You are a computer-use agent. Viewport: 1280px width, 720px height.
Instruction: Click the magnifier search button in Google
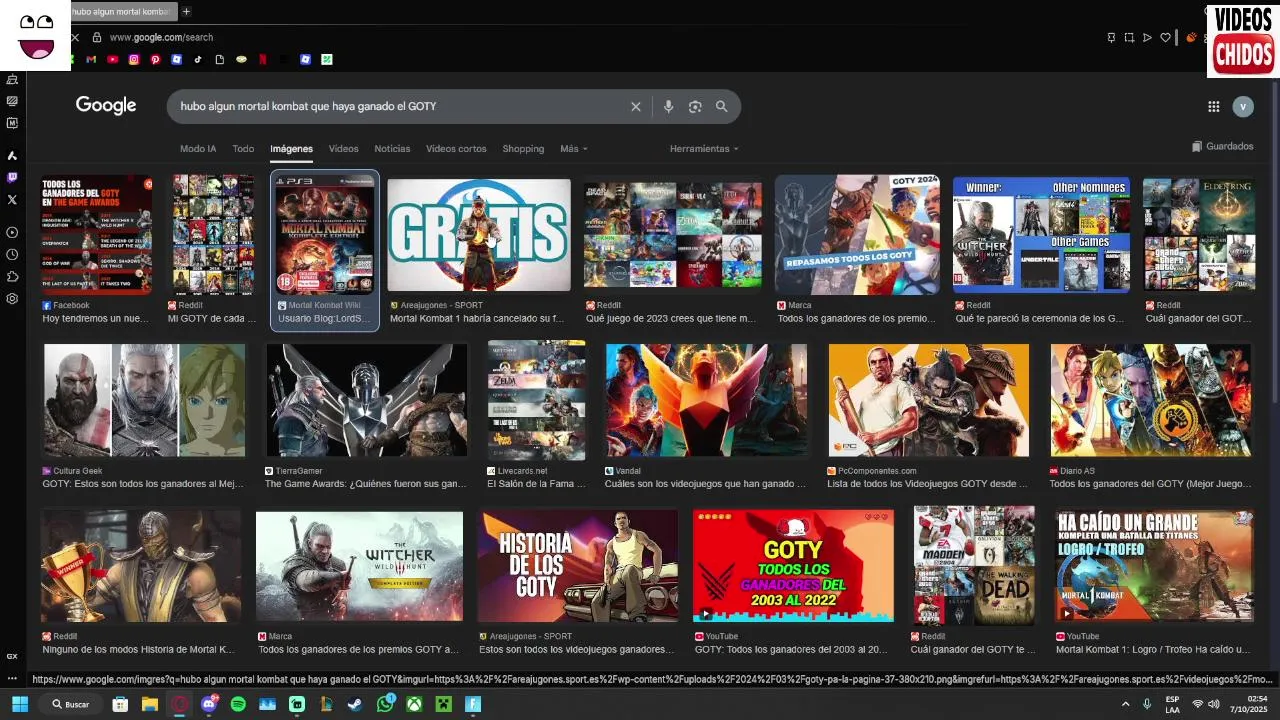point(721,106)
